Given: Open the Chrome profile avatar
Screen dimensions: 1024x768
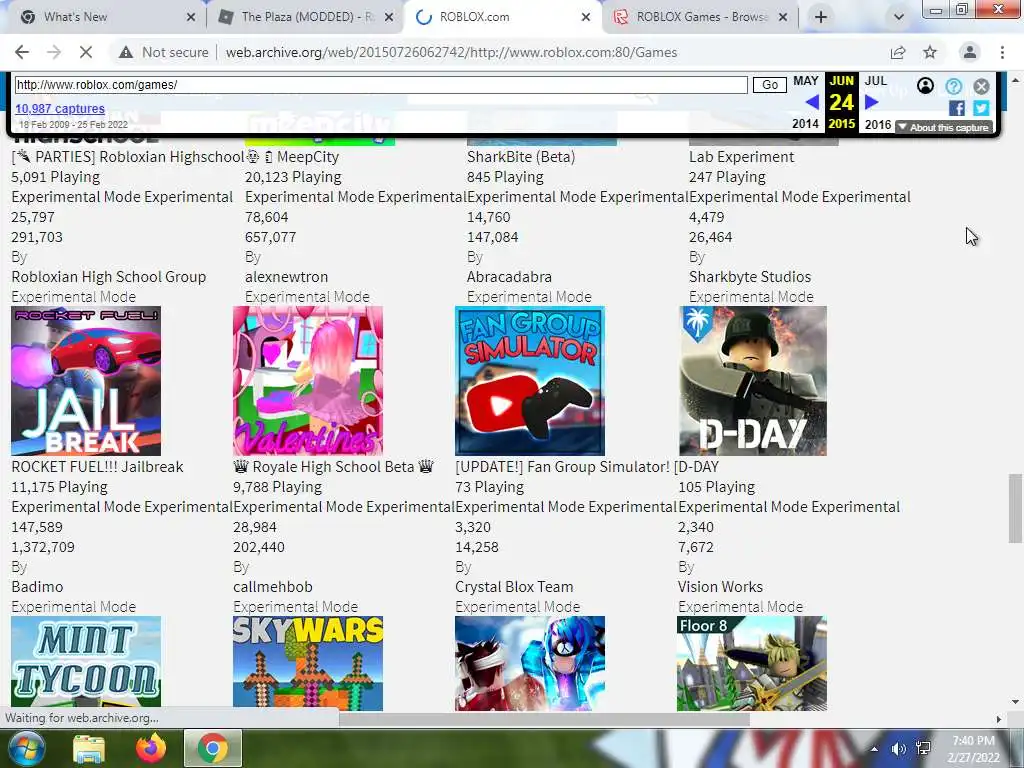Looking at the screenshot, I should (970, 52).
